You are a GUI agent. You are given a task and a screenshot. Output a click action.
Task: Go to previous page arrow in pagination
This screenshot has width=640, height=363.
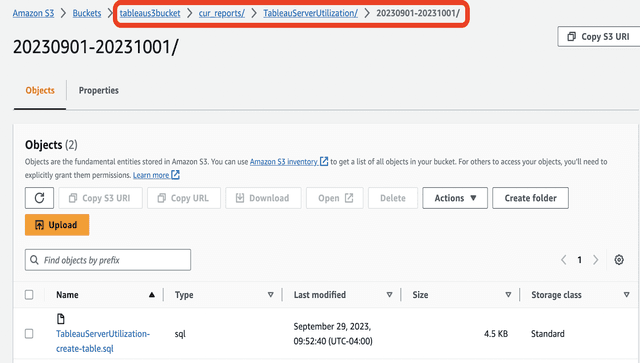(x=564, y=260)
